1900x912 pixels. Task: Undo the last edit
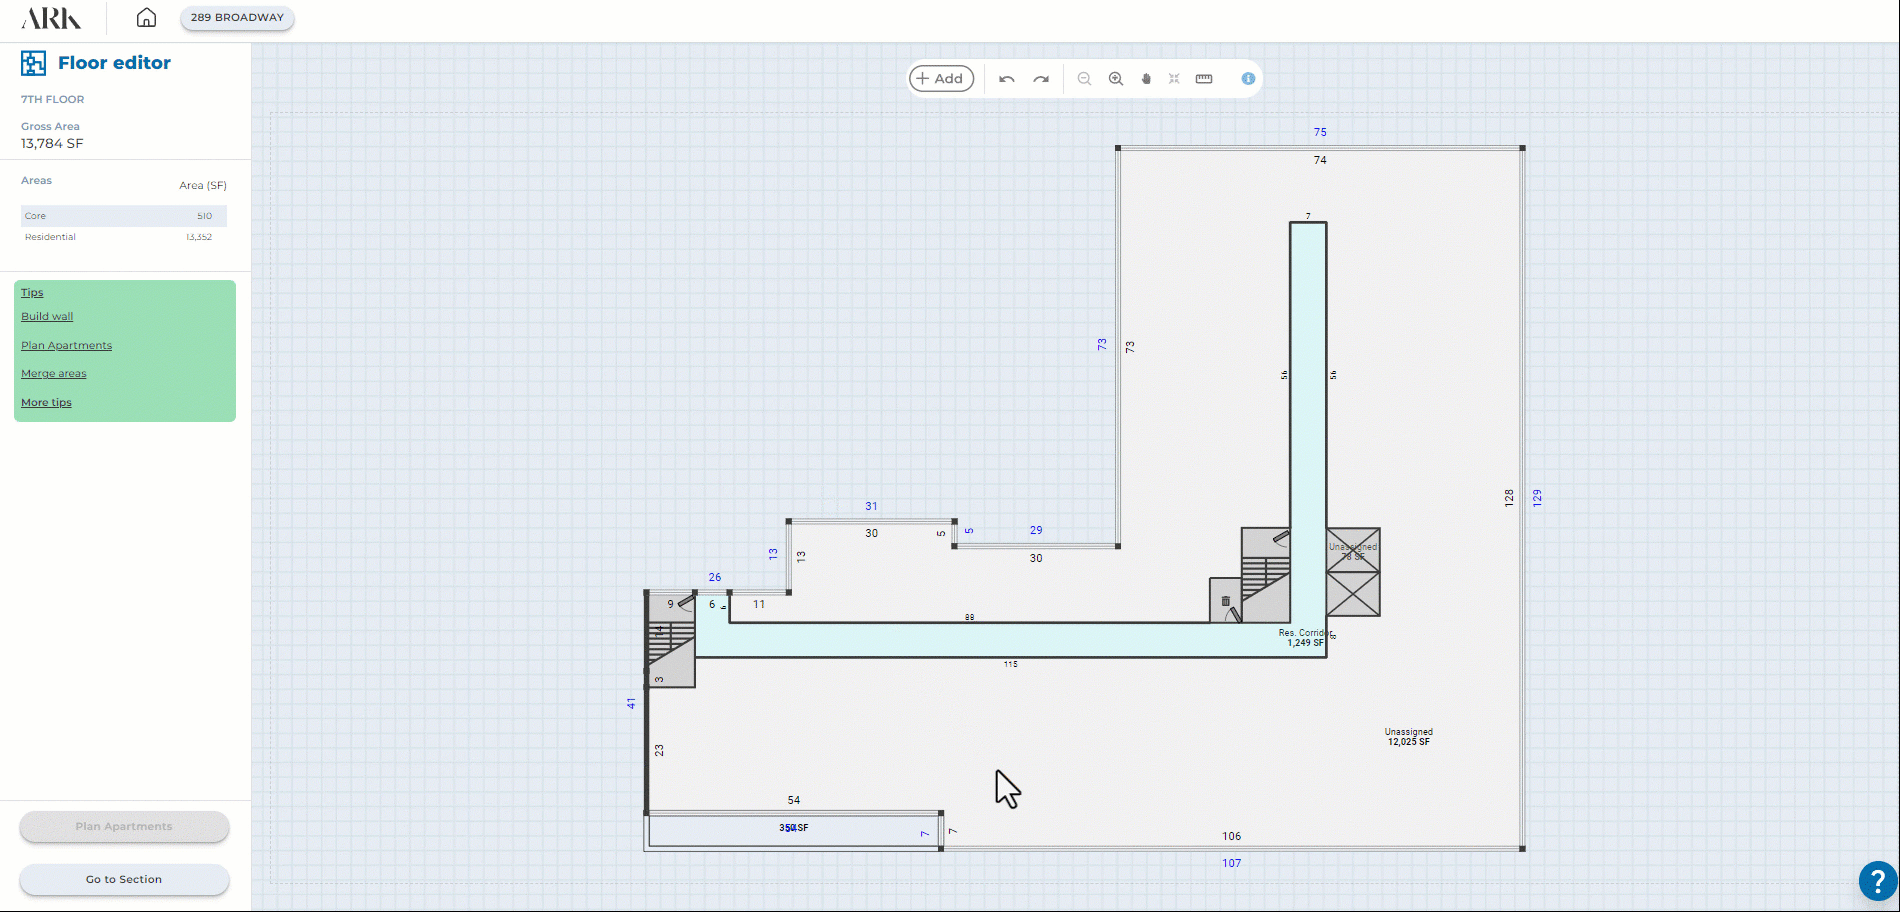[x=1007, y=79]
